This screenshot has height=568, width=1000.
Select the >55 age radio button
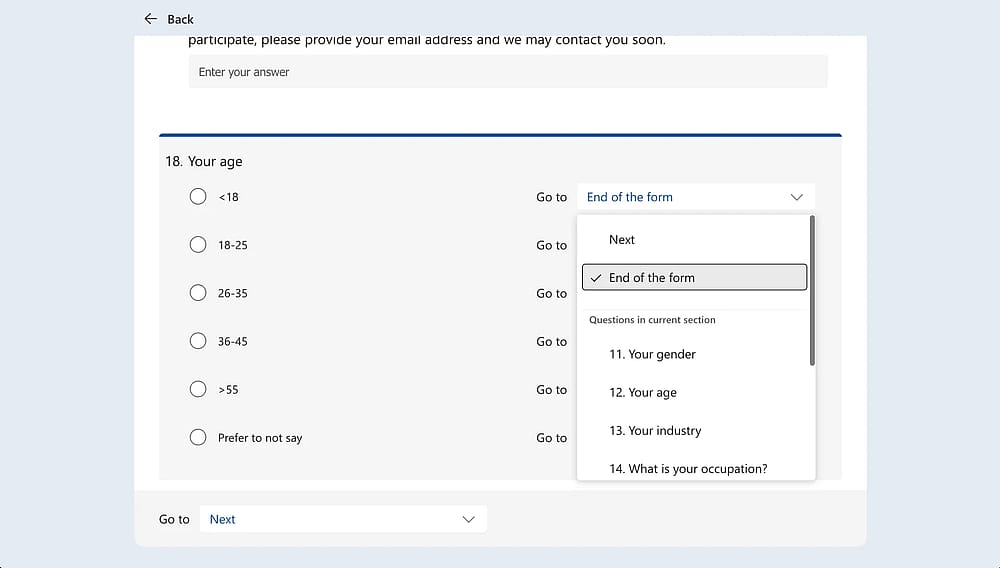coord(198,389)
